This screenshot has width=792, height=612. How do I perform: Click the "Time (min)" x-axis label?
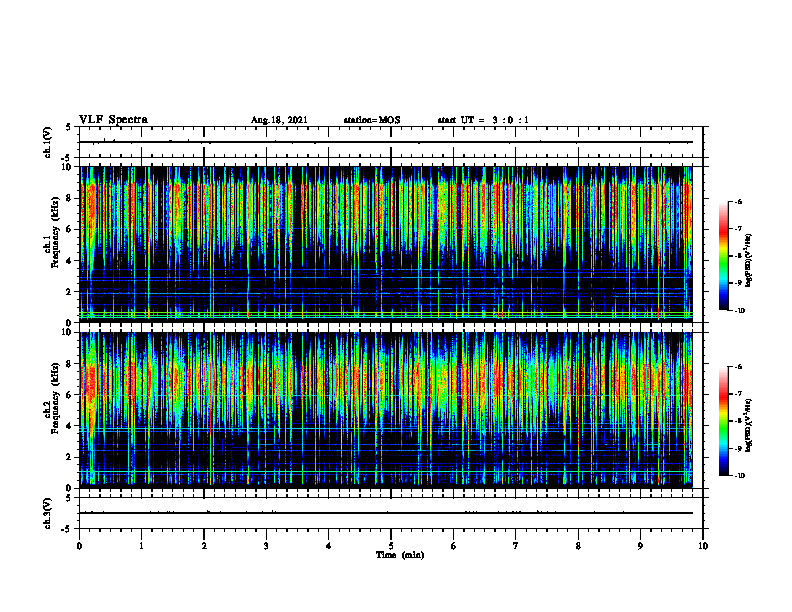tap(400, 555)
